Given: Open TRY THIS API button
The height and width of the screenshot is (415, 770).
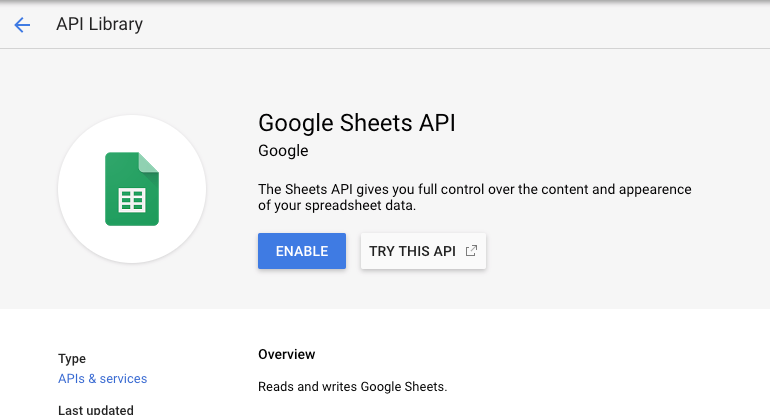Looking at the screenshot, I should coord(423,251).
